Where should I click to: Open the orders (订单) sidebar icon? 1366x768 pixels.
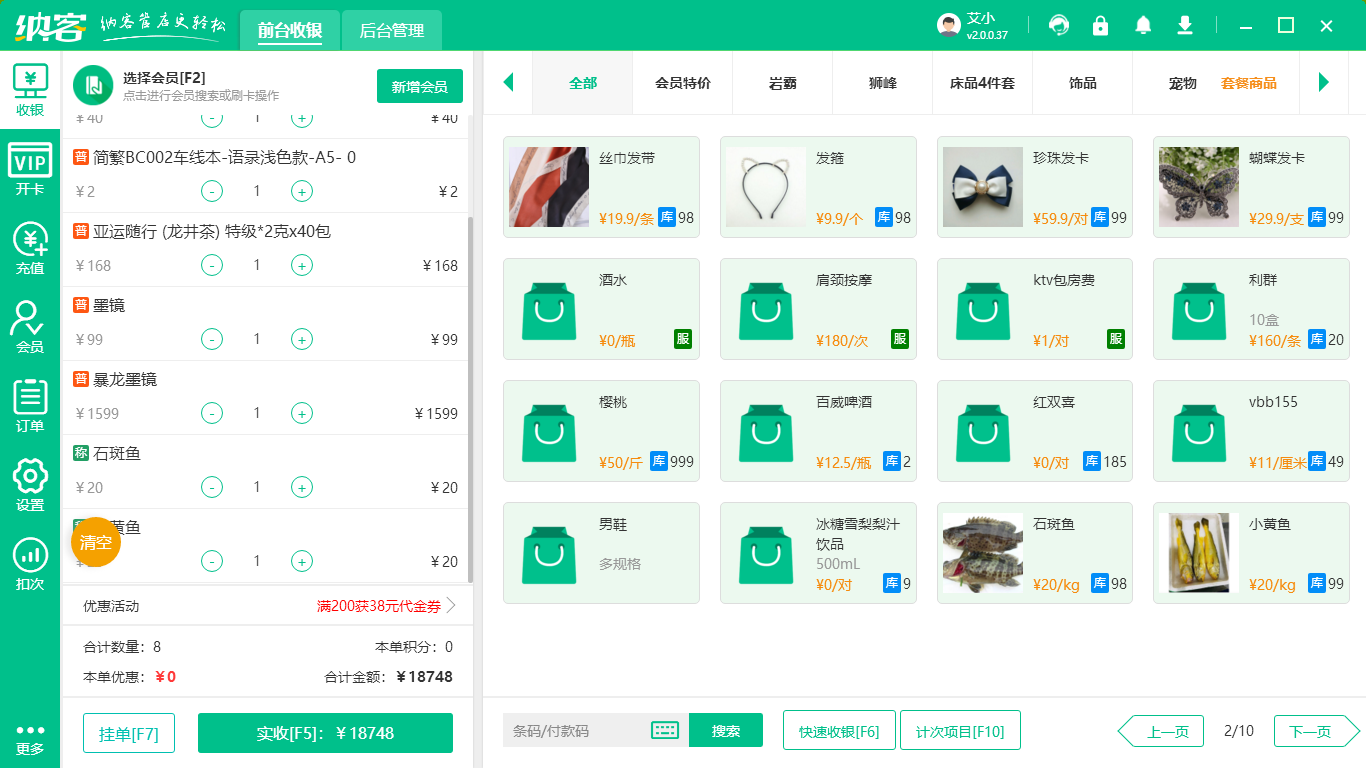[30, 406]
